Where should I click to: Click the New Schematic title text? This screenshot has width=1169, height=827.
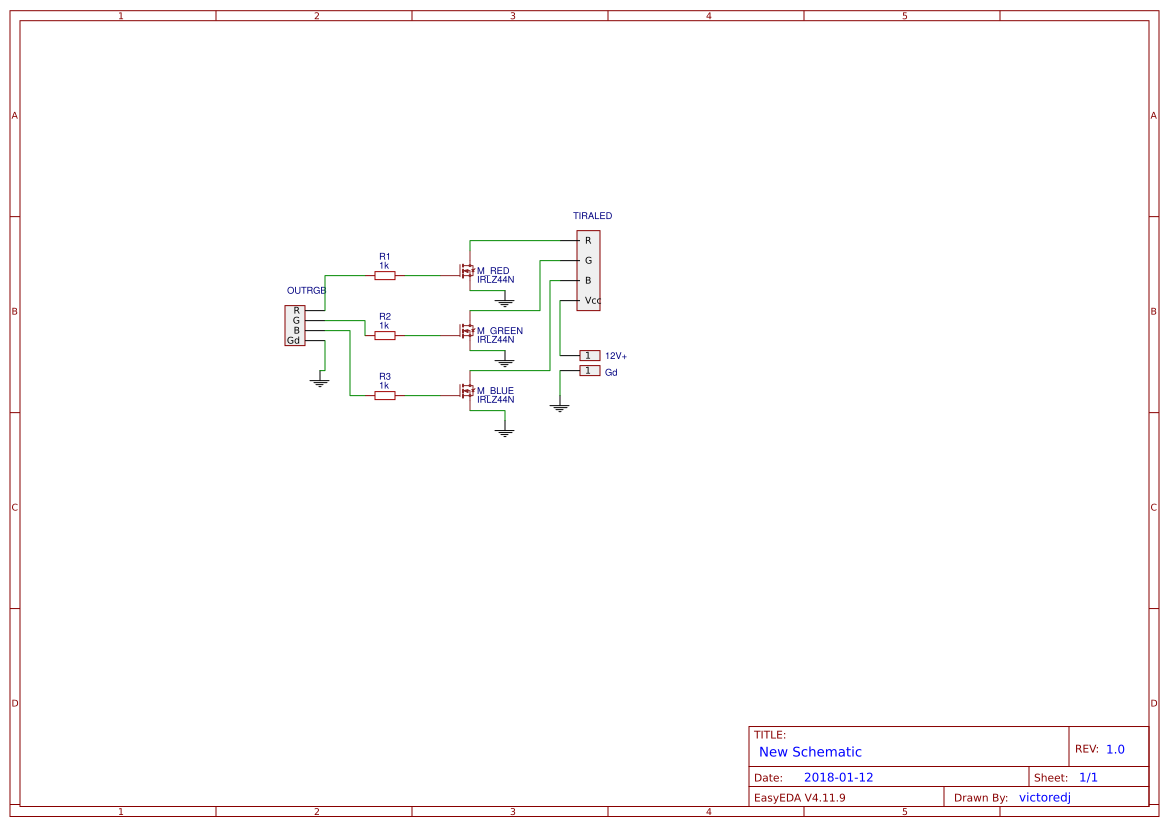808,752
